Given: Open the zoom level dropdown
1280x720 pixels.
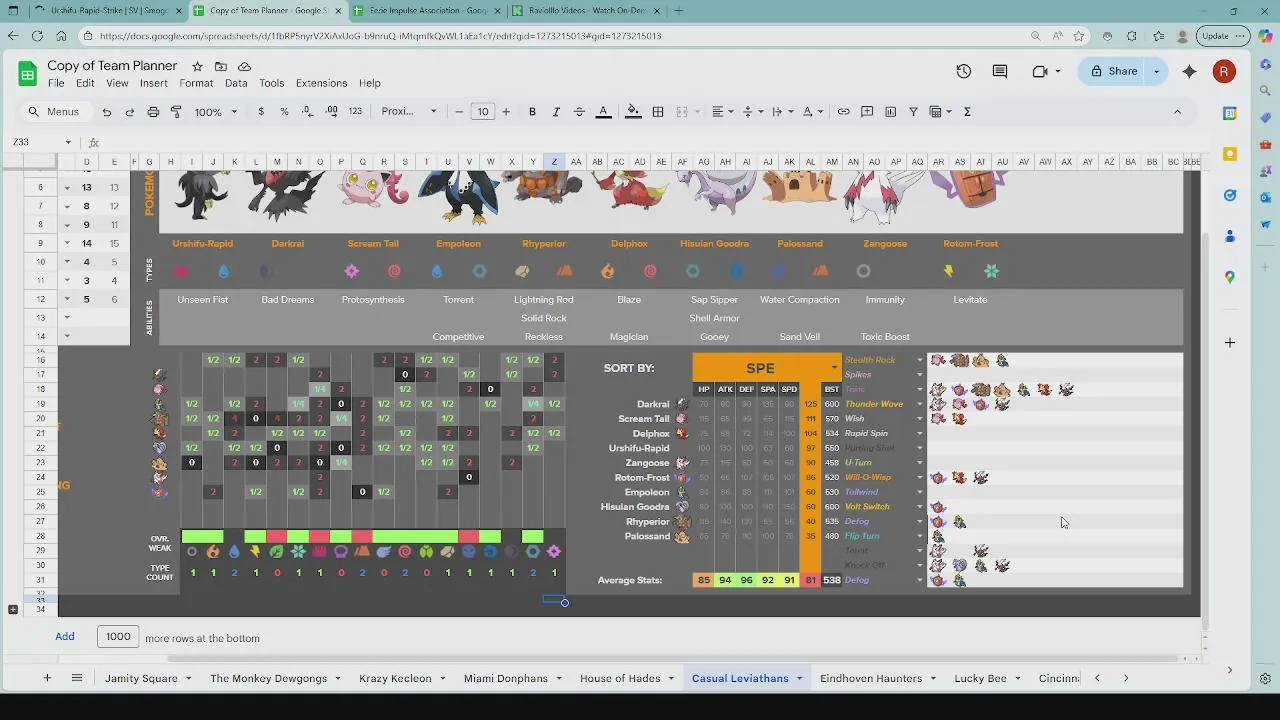Looking at the screenshot, I should (x=216, y=112).
